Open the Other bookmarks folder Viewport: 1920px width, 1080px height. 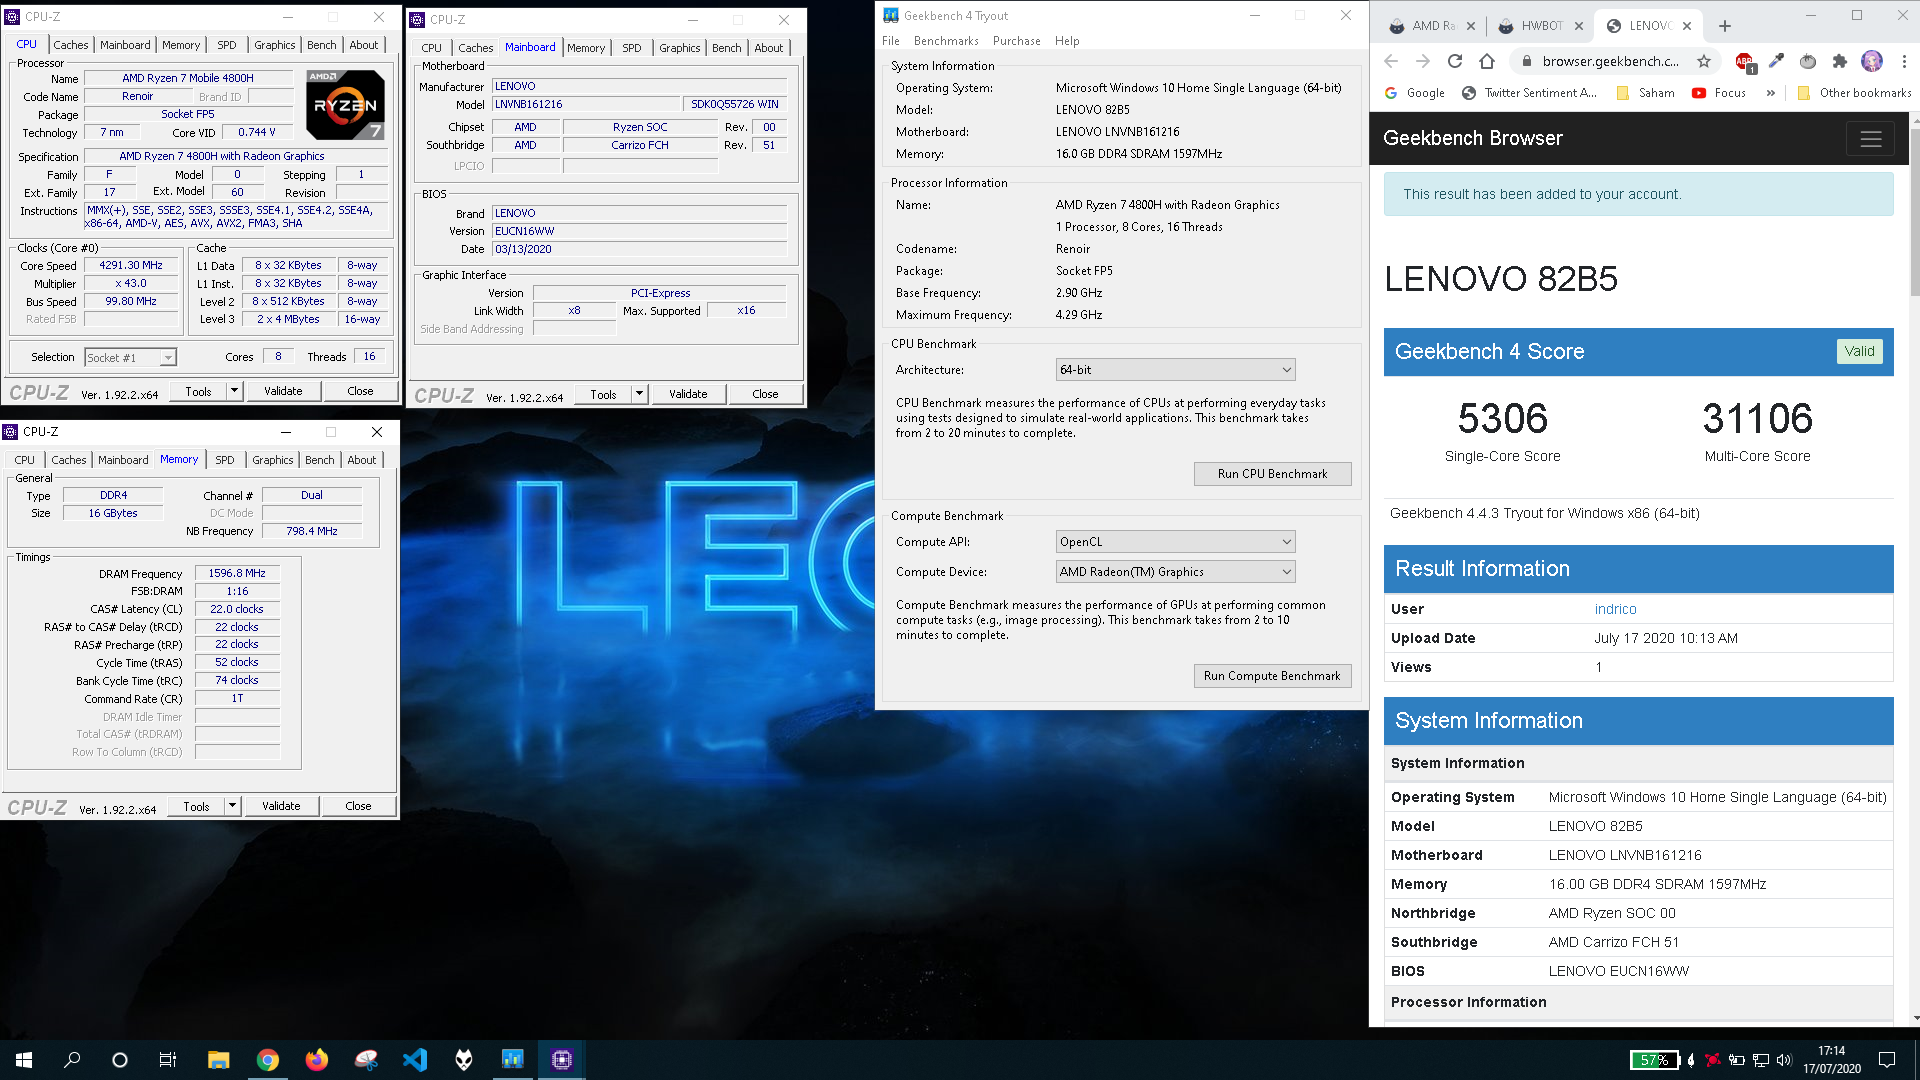1854,93
